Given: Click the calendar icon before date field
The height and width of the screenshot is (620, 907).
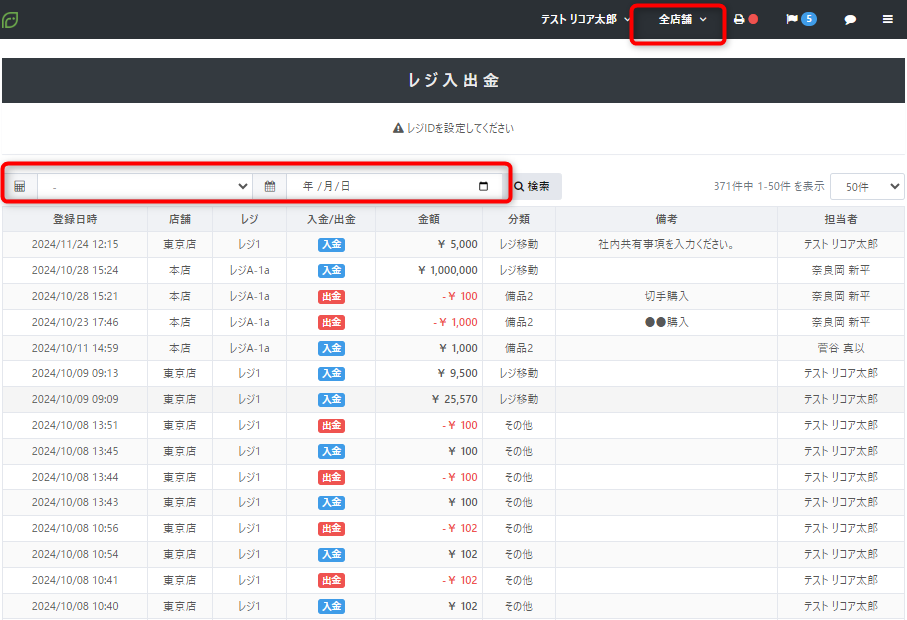Looking at the screenshot, I should click(270, 186).
